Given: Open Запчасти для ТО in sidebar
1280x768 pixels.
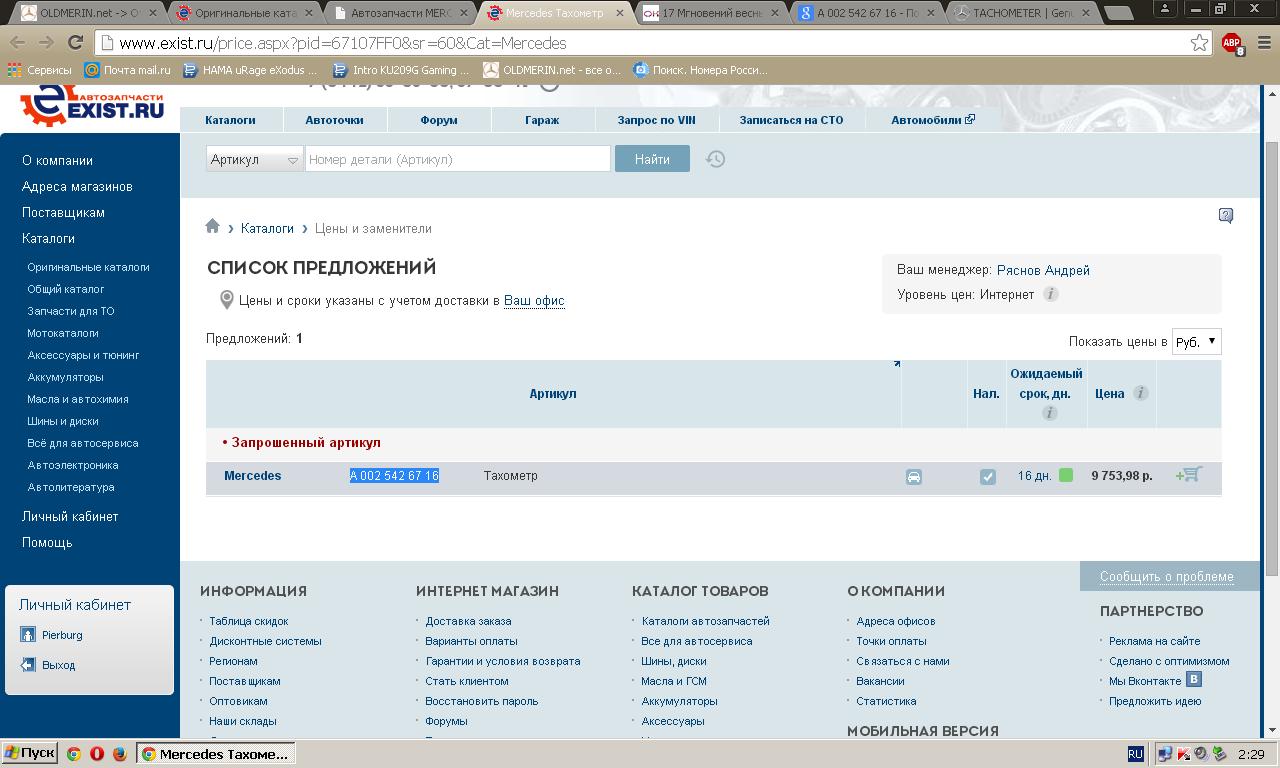Looking at the screenshot, I should point(70,311).
